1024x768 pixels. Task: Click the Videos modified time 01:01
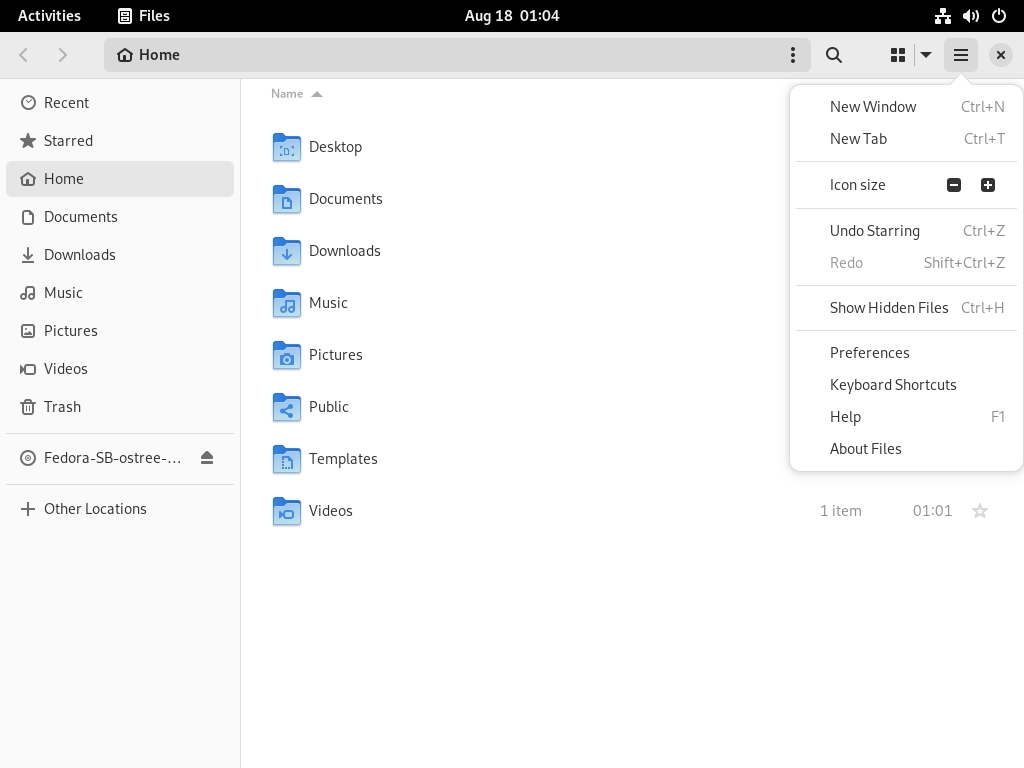point(932,511)
